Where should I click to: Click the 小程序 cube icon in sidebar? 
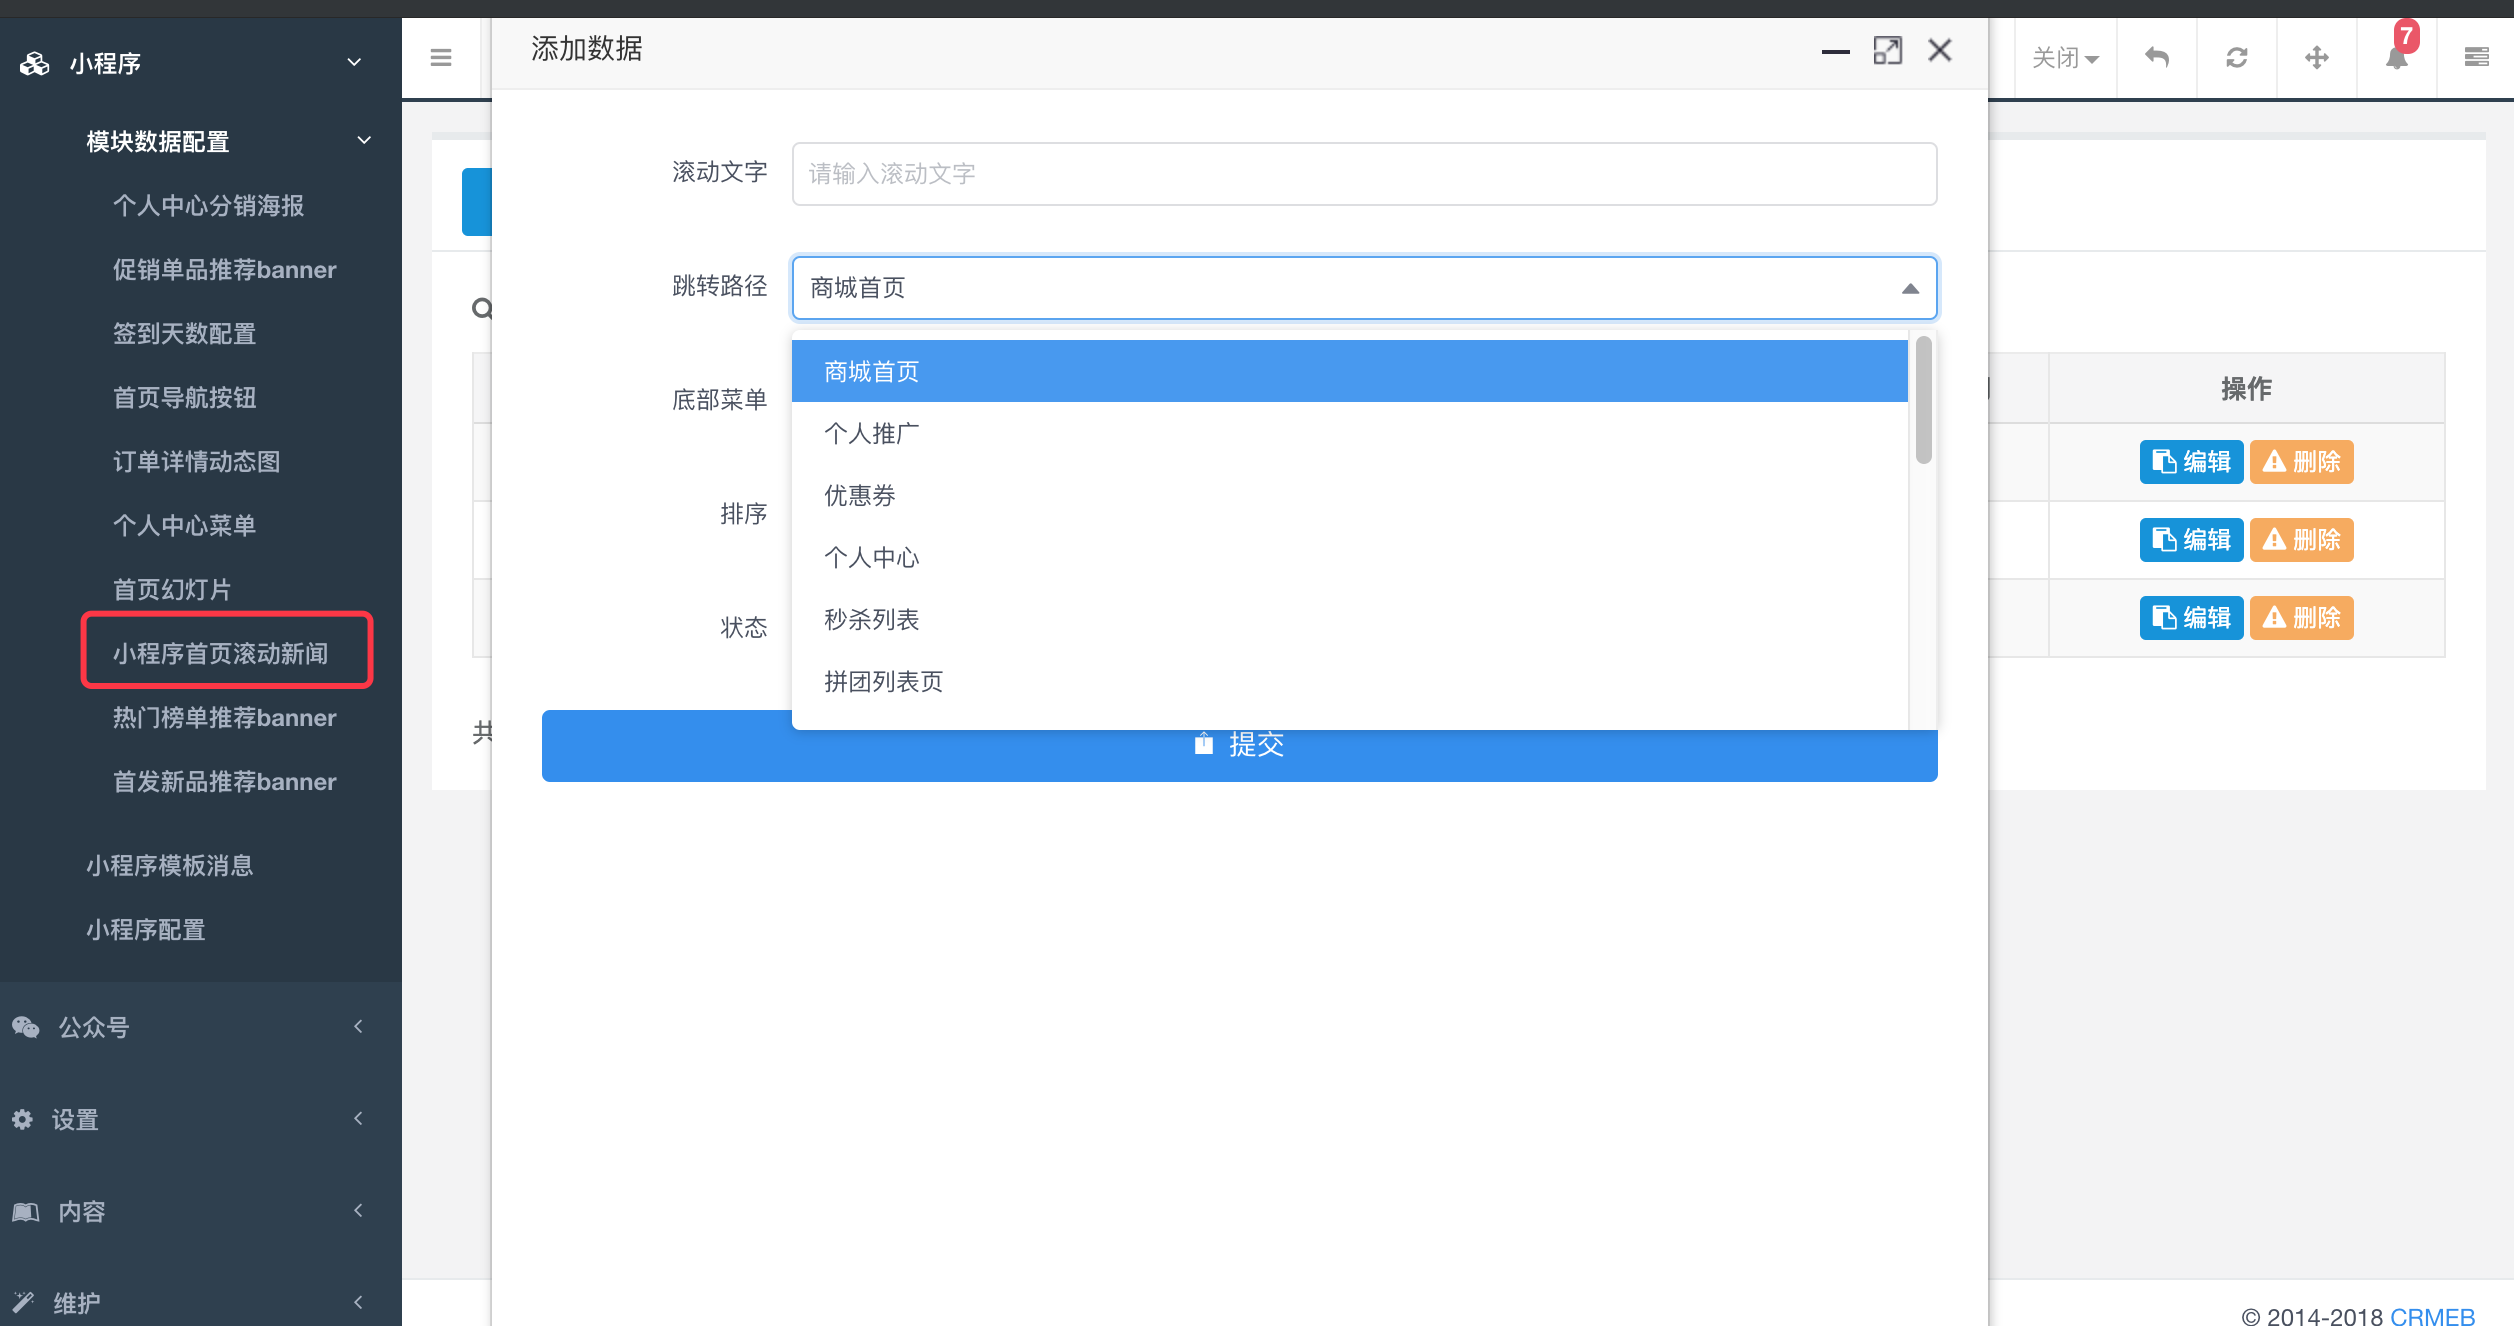(x=35, y=64)
